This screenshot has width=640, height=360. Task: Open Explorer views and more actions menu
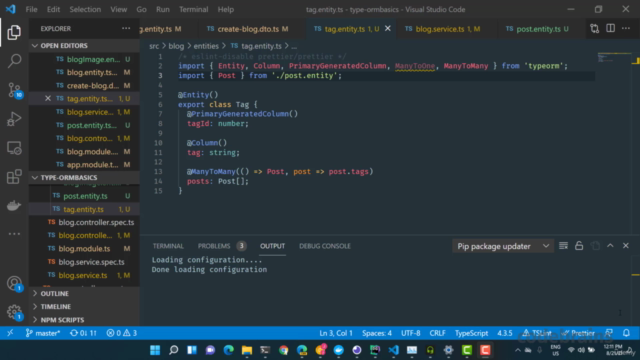coord(126,29)
